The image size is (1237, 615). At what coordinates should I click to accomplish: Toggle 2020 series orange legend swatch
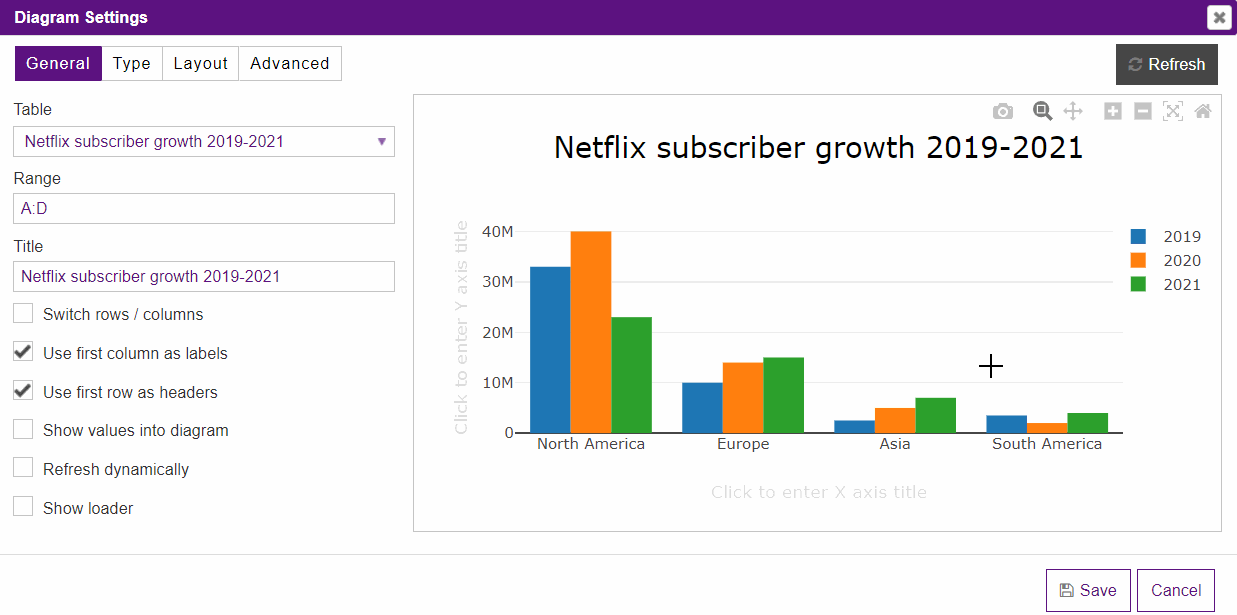[x=1138, y=261]
